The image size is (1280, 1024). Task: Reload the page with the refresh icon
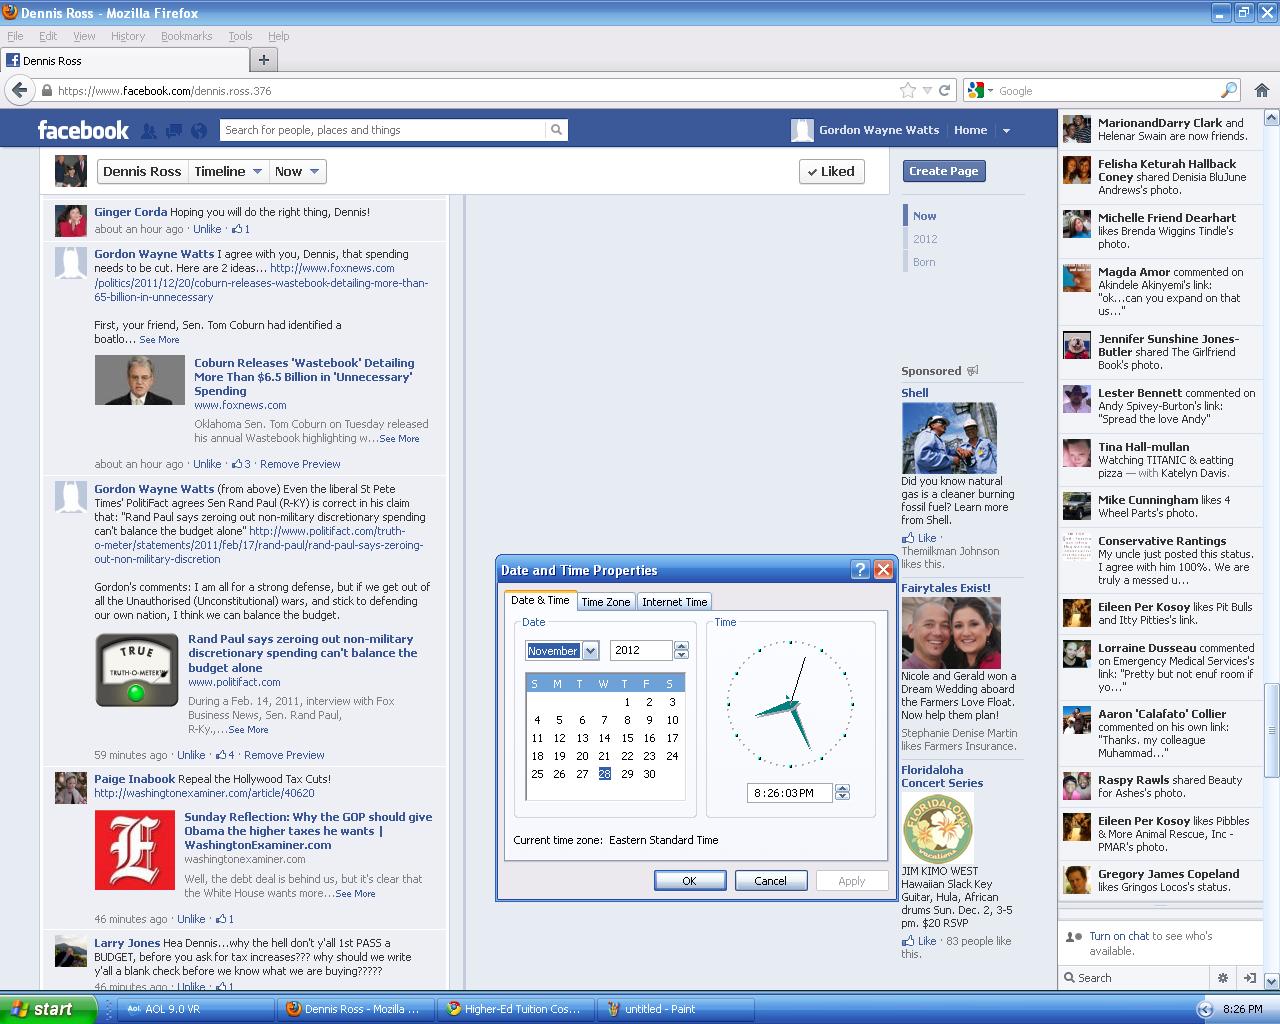point(944,90)
